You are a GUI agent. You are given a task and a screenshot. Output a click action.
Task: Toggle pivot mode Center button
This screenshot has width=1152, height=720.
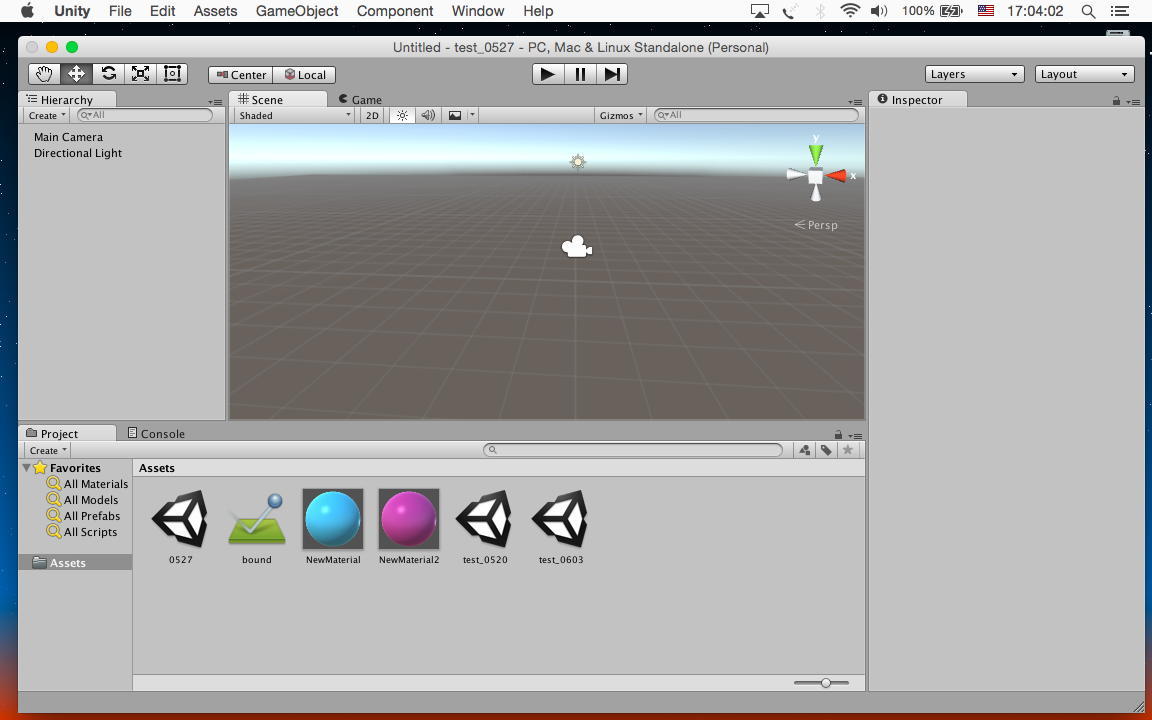241,75
